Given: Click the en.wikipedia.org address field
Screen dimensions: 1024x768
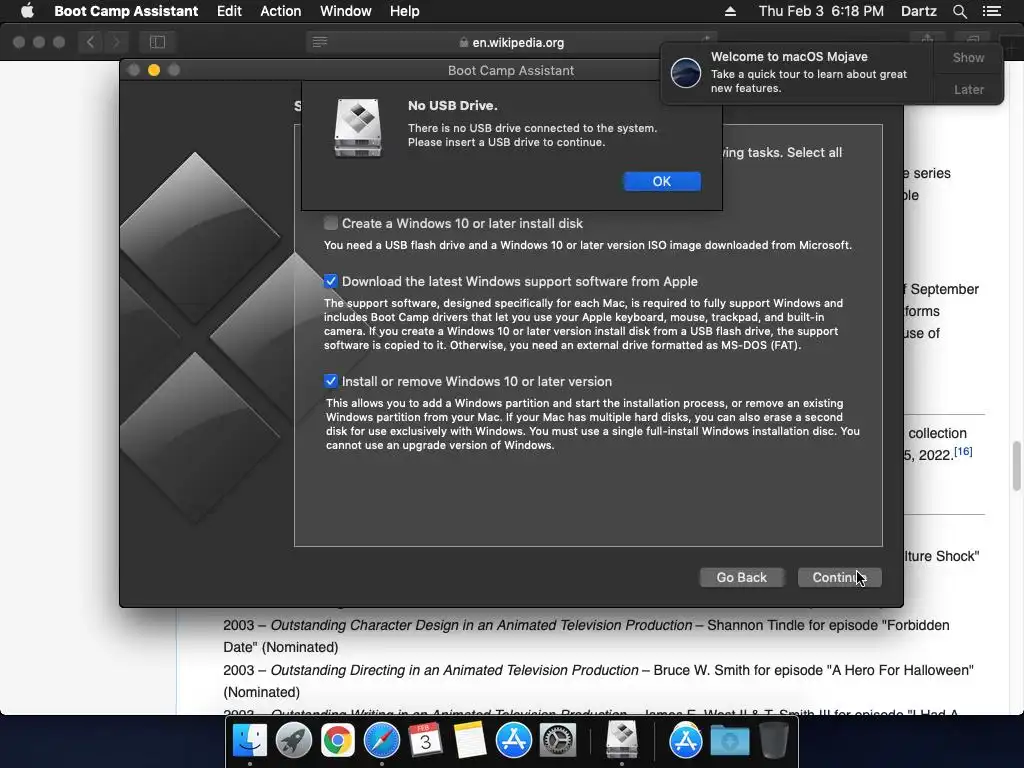Looking at the screenshot, I should click(x=511, y=42).
